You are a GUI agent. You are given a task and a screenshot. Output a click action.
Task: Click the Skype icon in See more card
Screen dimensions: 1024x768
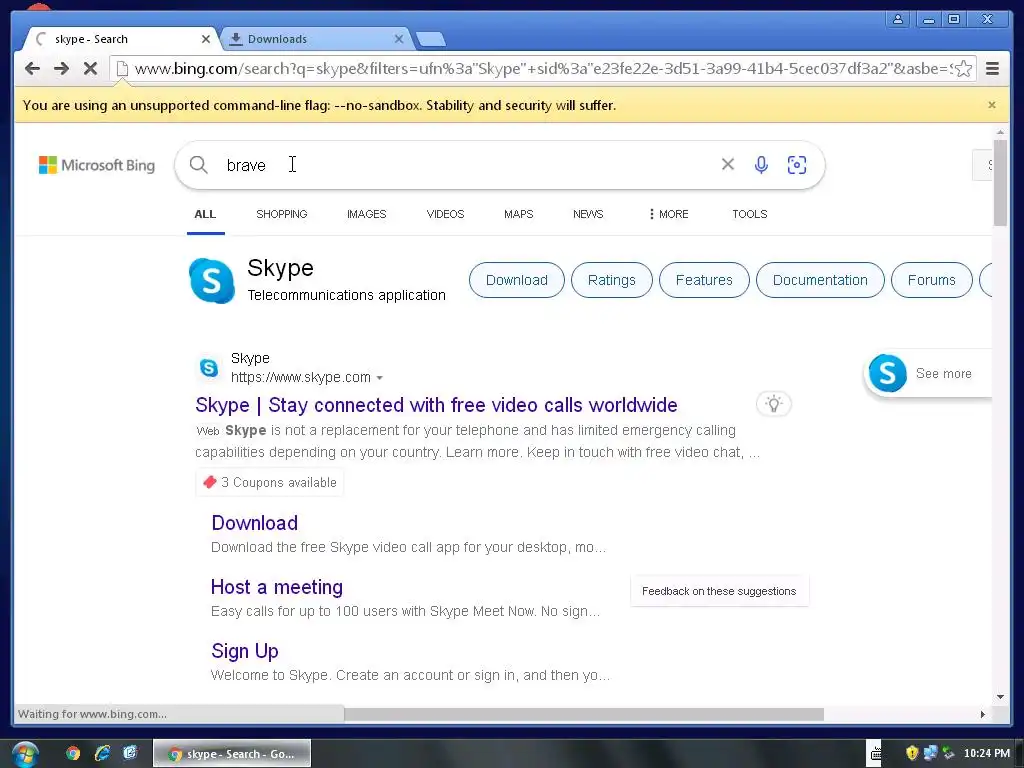(888, 373)
